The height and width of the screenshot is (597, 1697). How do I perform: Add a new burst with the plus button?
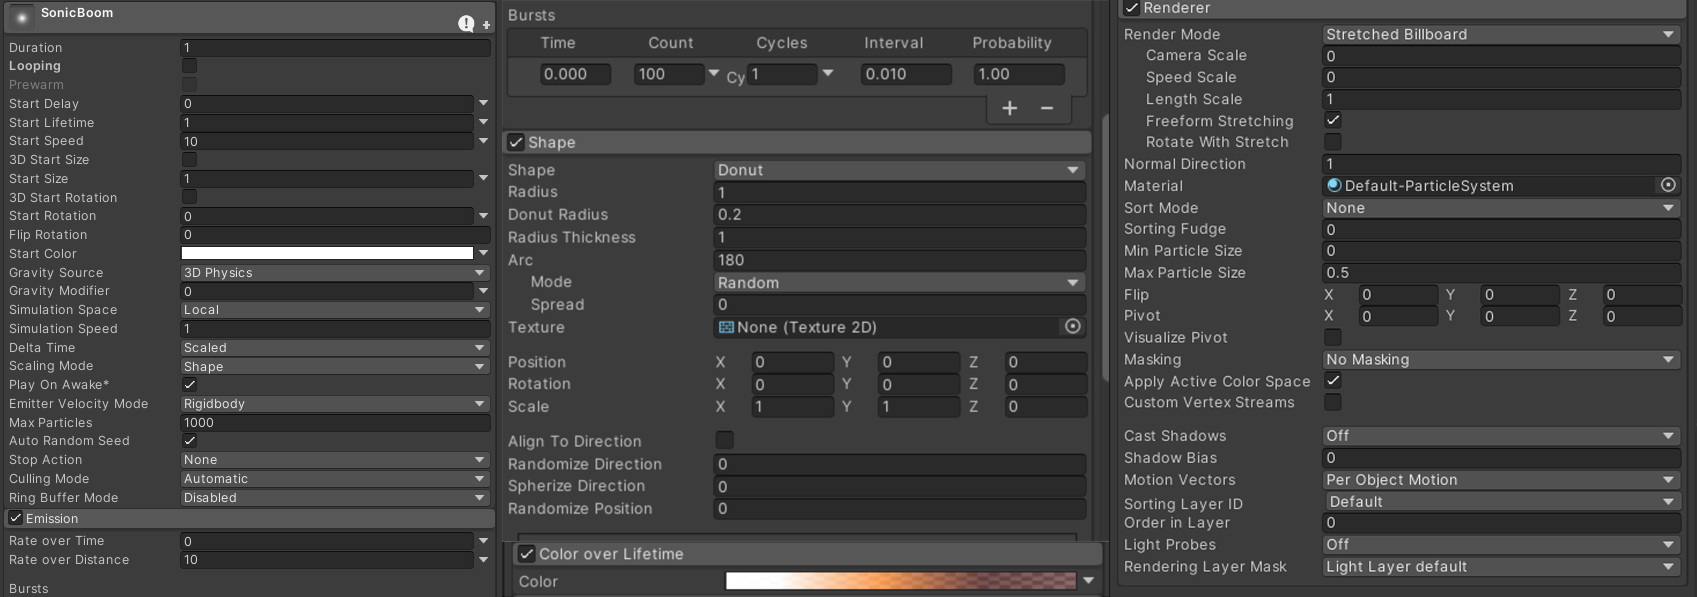click(x=1010, y=108)
